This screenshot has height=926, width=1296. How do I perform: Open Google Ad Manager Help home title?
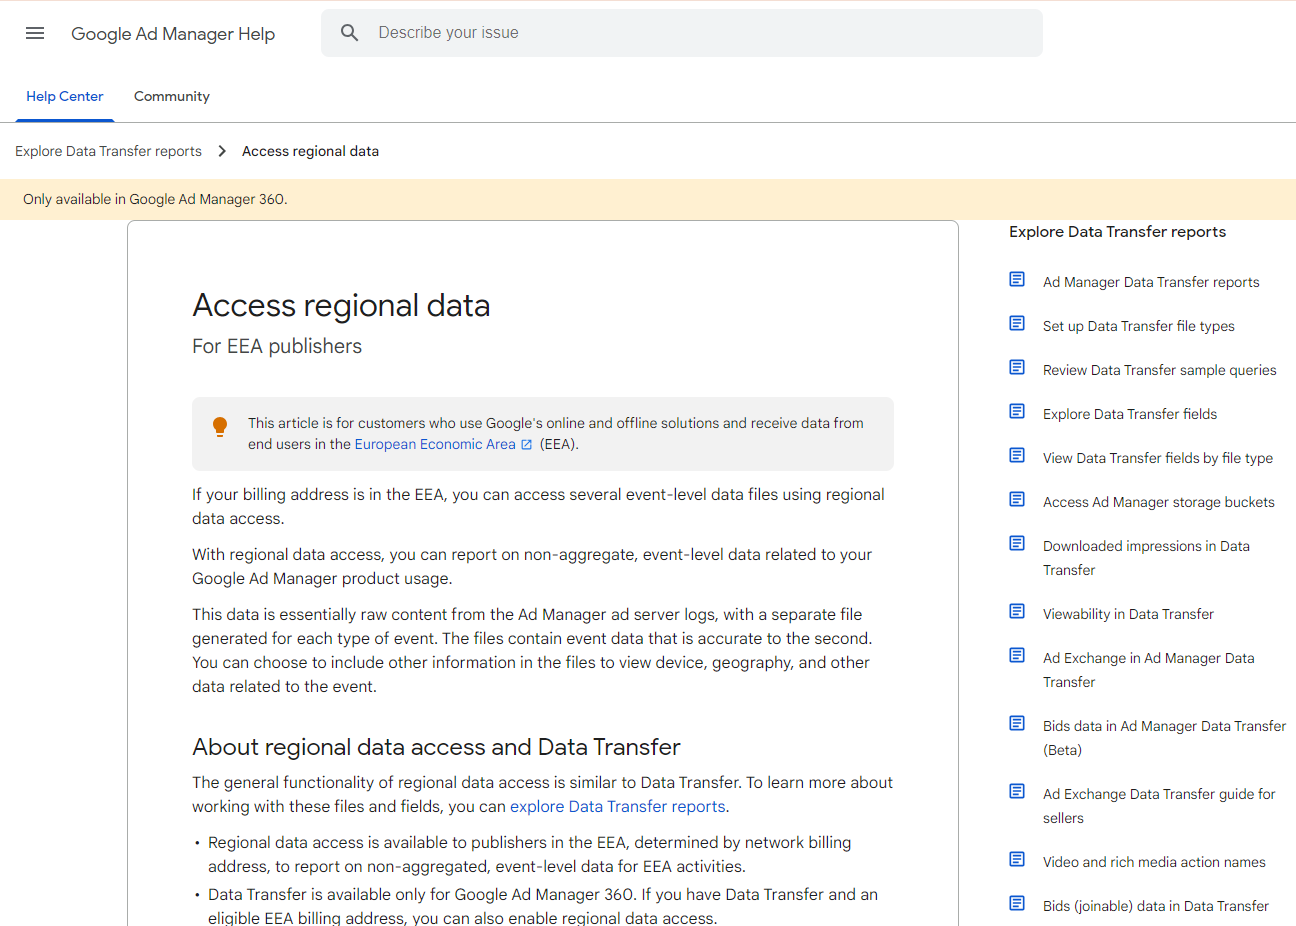pyautogui.click(x=173, y=34)
